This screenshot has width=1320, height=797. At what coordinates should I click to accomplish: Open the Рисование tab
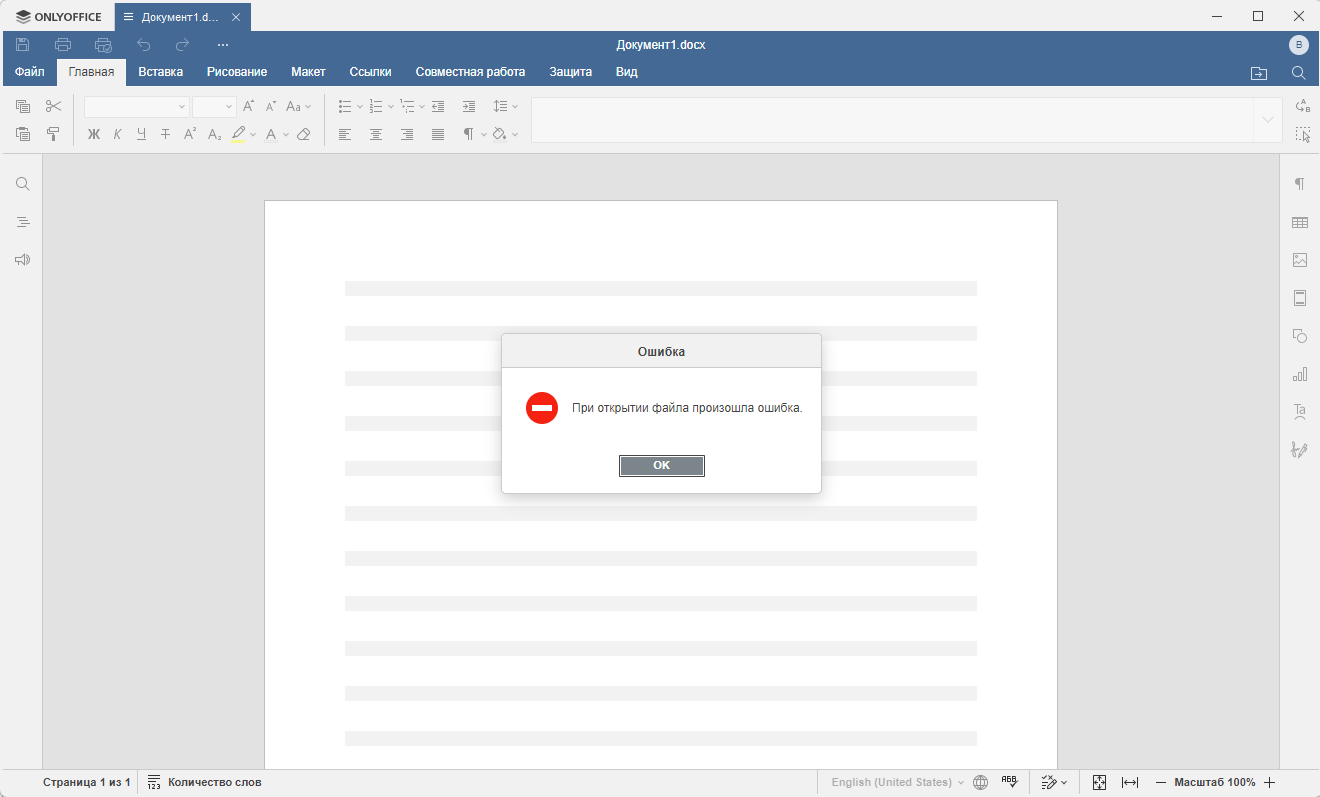point(237,72)
